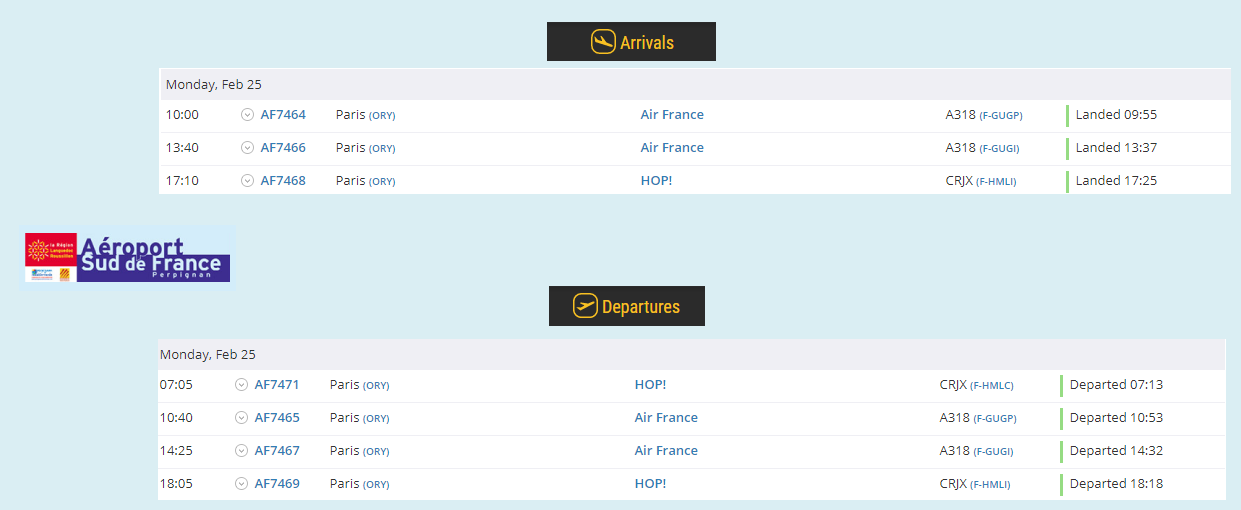Open flight AF7466 link
Screen dimensions: 1241x510
(283, 148)
